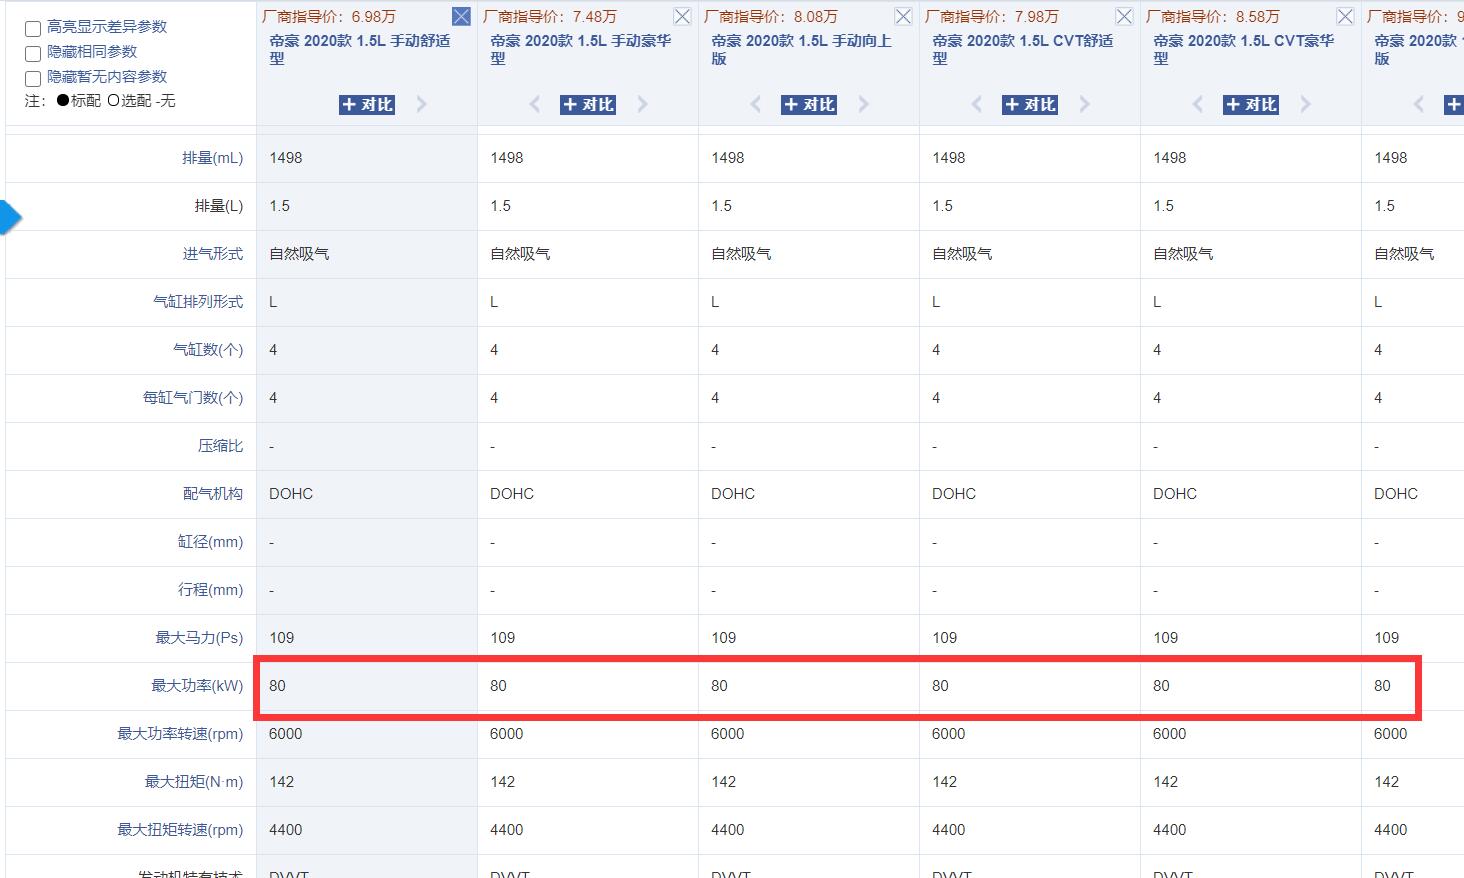
Task: Select the 最大马力(Ps) row label
Action: [199, 638]
